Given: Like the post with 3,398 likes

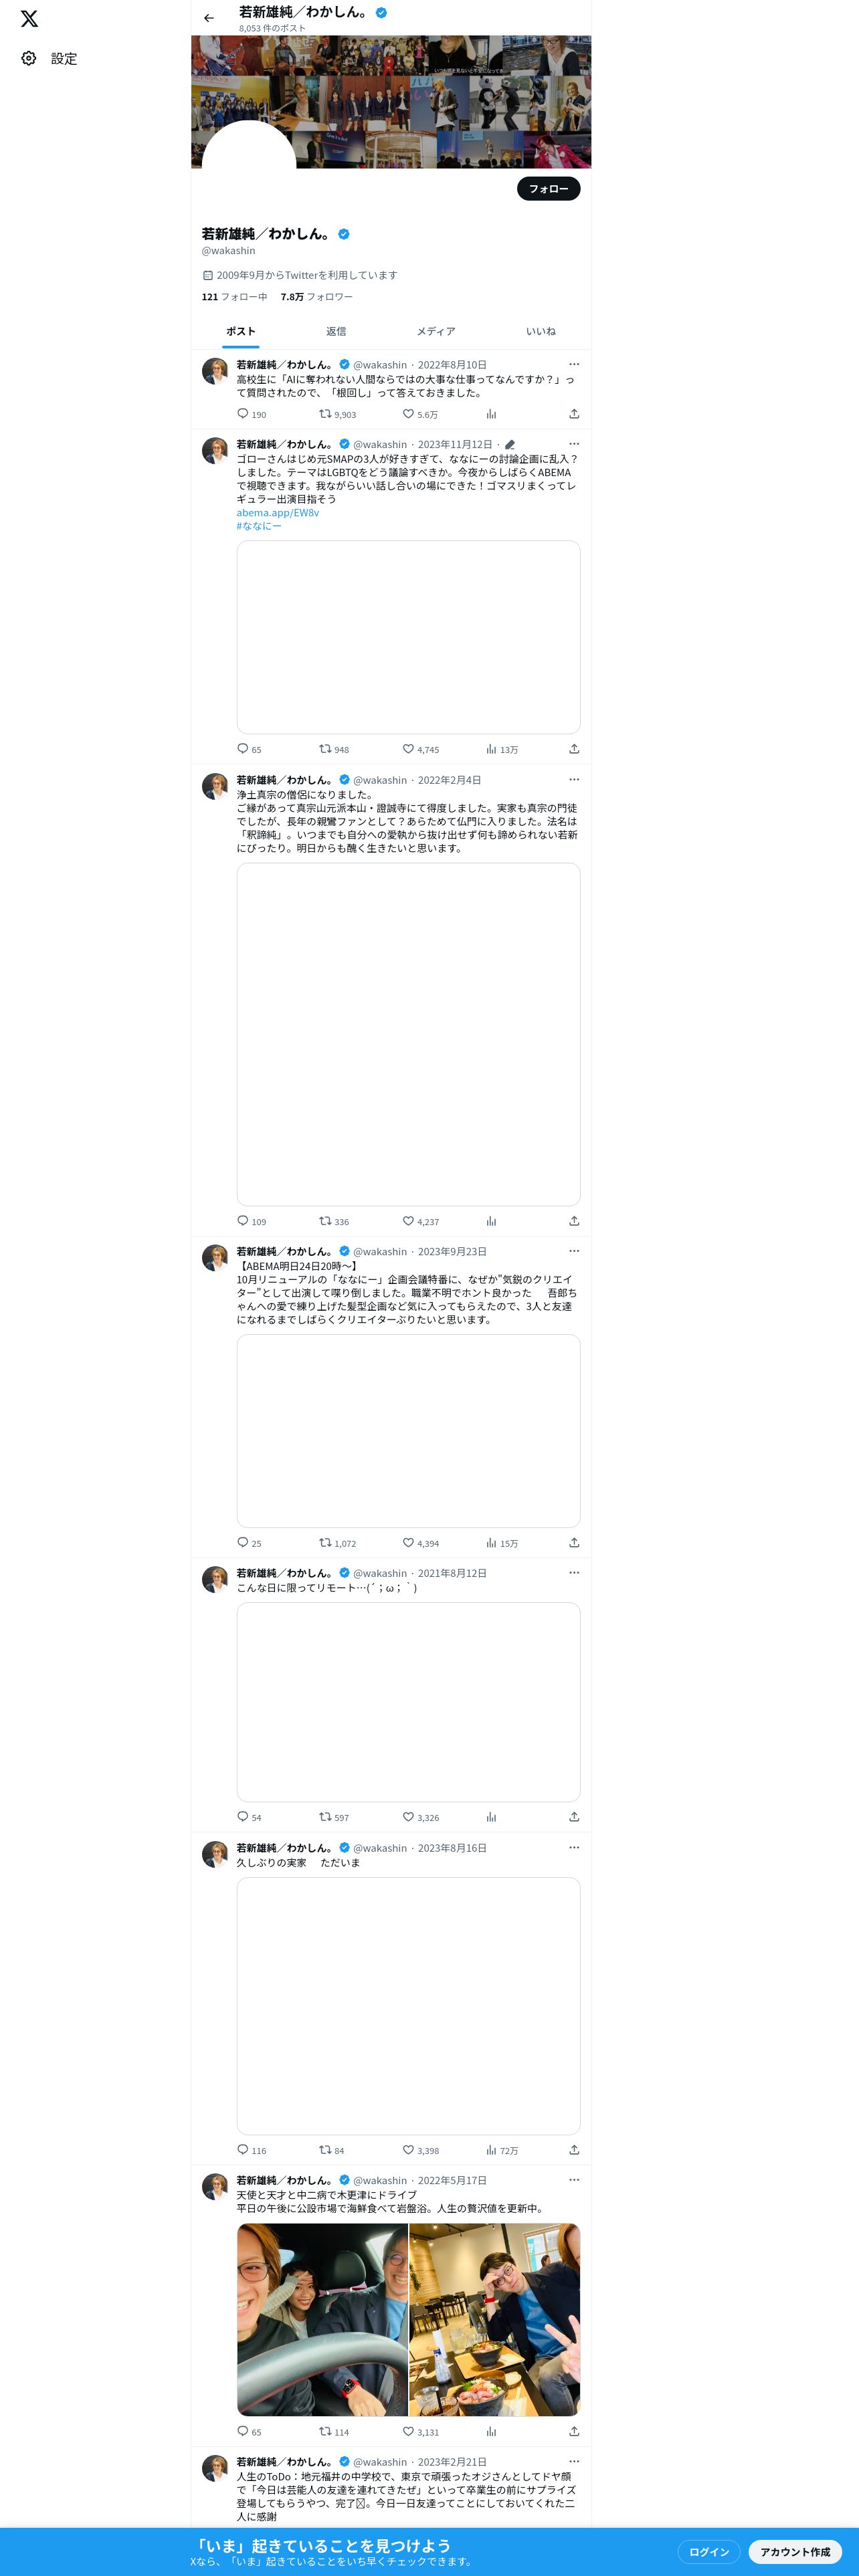Looking at the screenshot, I should click(x=408, y=2150).
